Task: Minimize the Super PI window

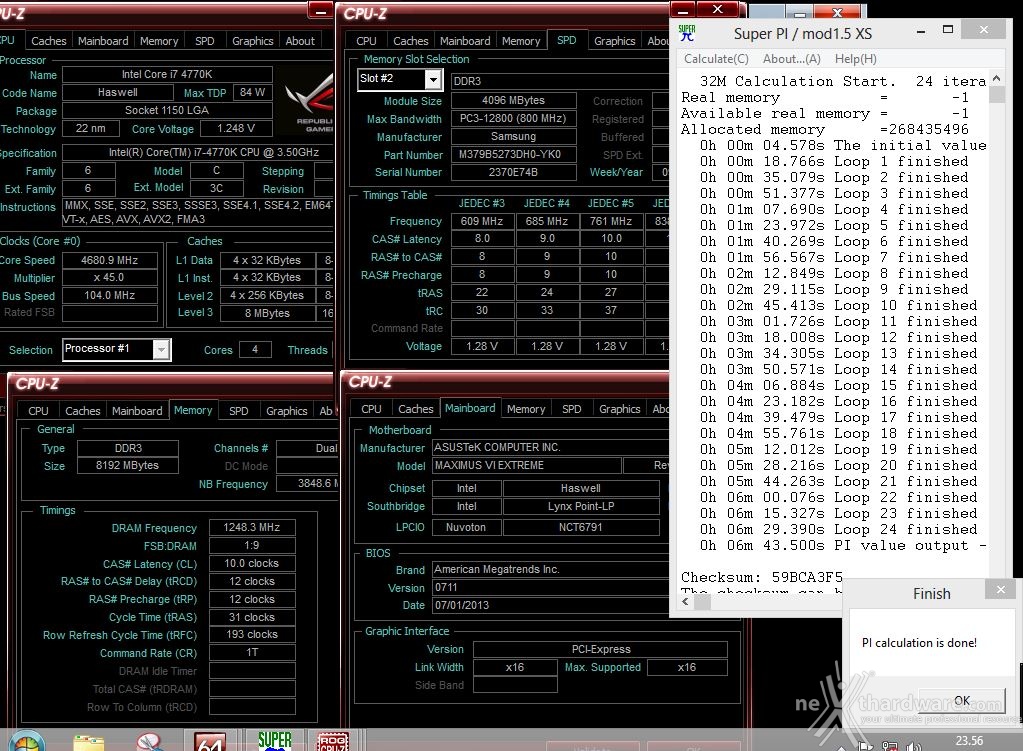Action: click(921, 31)
